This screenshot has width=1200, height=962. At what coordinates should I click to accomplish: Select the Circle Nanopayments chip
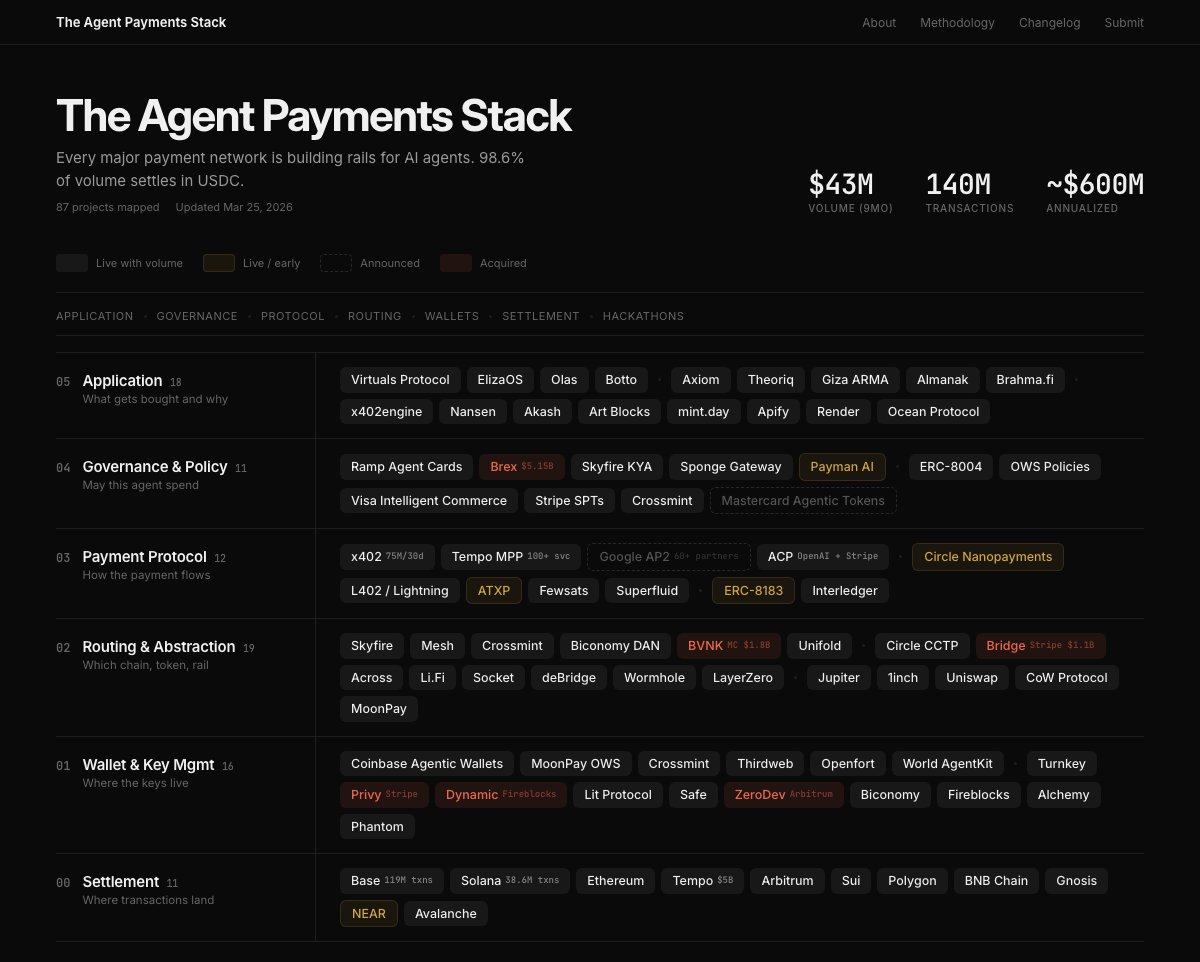988,557
